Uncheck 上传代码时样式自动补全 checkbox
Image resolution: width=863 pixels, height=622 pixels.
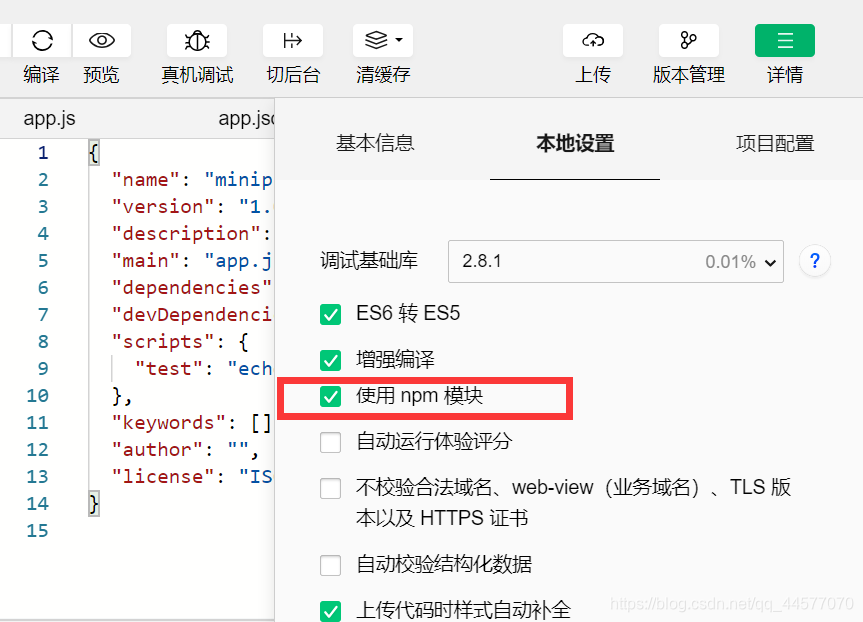[330, 611]
